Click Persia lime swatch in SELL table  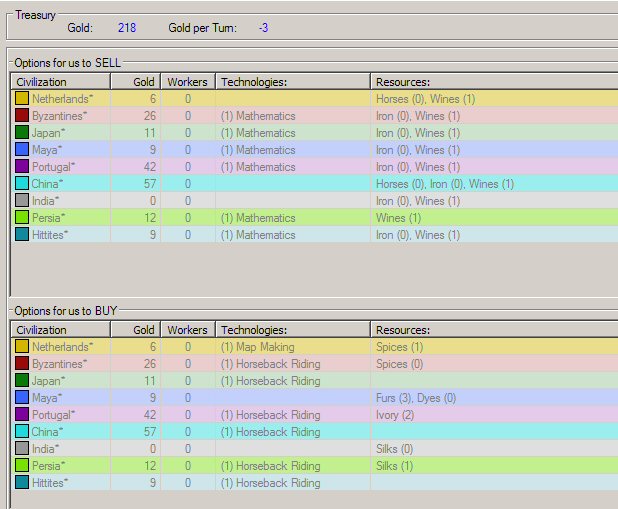[22, 217]
